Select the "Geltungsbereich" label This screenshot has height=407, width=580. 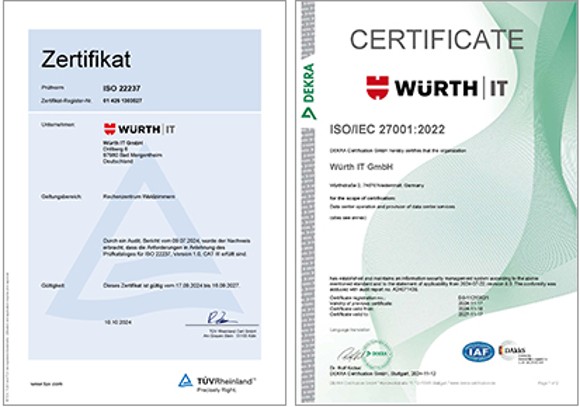(x=61, y=196)
